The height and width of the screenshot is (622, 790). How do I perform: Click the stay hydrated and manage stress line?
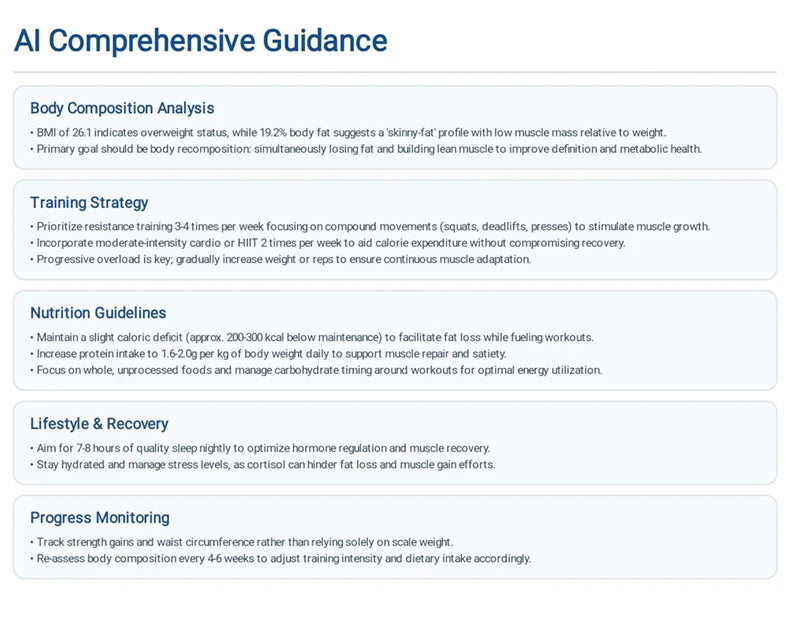262,464
